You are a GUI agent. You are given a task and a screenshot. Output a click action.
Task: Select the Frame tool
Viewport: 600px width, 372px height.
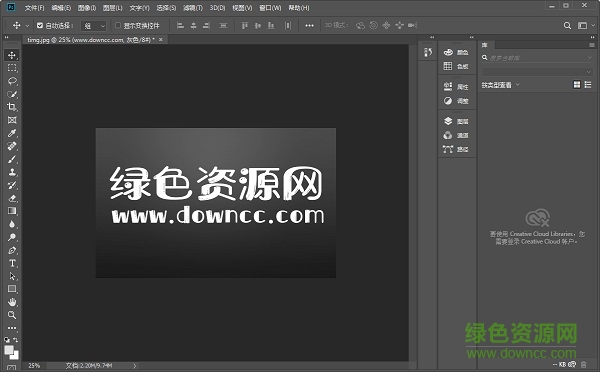click(12, 120)
